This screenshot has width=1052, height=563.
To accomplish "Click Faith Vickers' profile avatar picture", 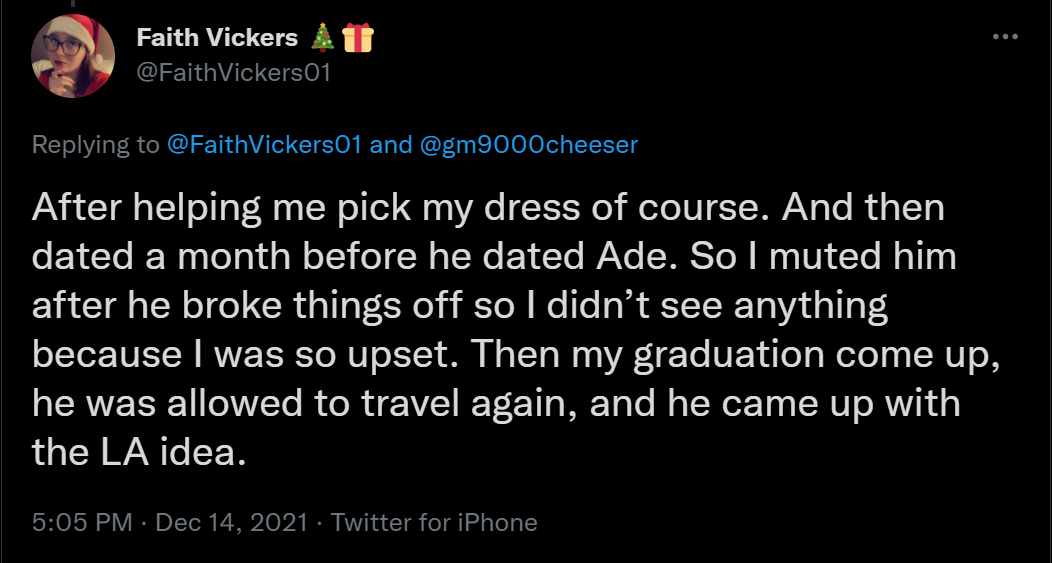I will tap(73, 56).
